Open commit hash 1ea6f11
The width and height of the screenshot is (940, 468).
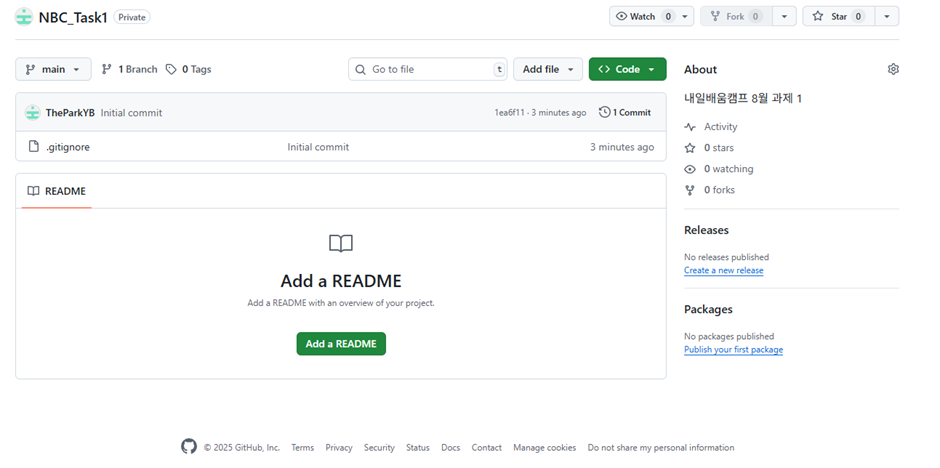[509, 113]
